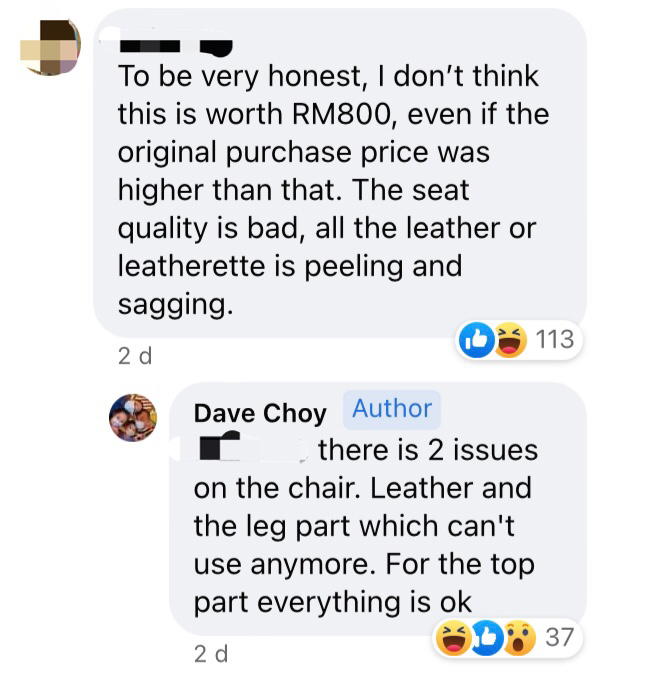Click the redacted mention tag in Dave's reply
This screenshot has width=652, height=675.
(254, 448)
